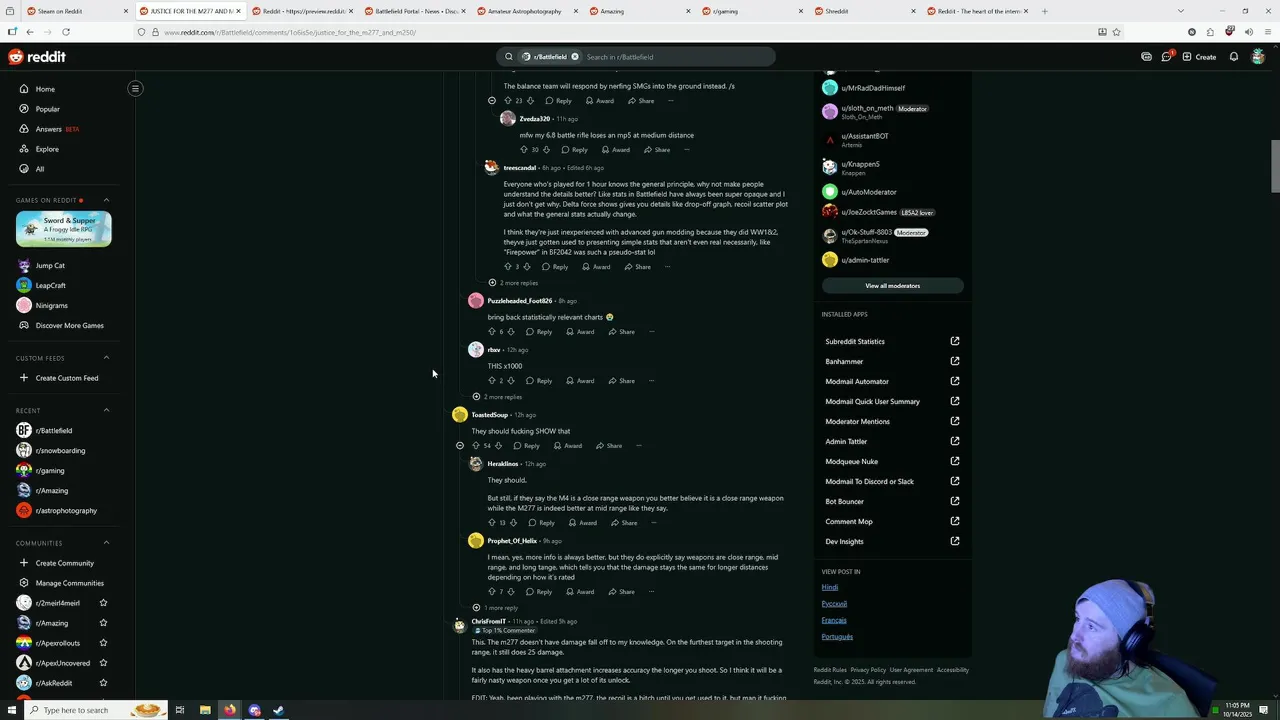Image resolution: width=1280 pixels, height=720 pixels.
Task: Open the user avatar menu in header
Action: coord(1259,57)
